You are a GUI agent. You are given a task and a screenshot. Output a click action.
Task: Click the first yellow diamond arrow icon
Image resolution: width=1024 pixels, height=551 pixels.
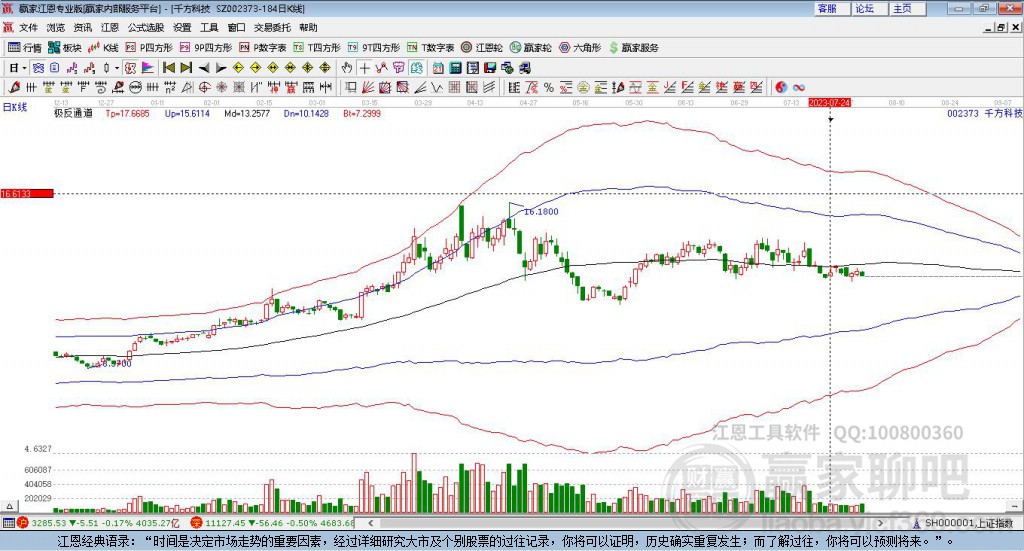(x=238, y=68)
